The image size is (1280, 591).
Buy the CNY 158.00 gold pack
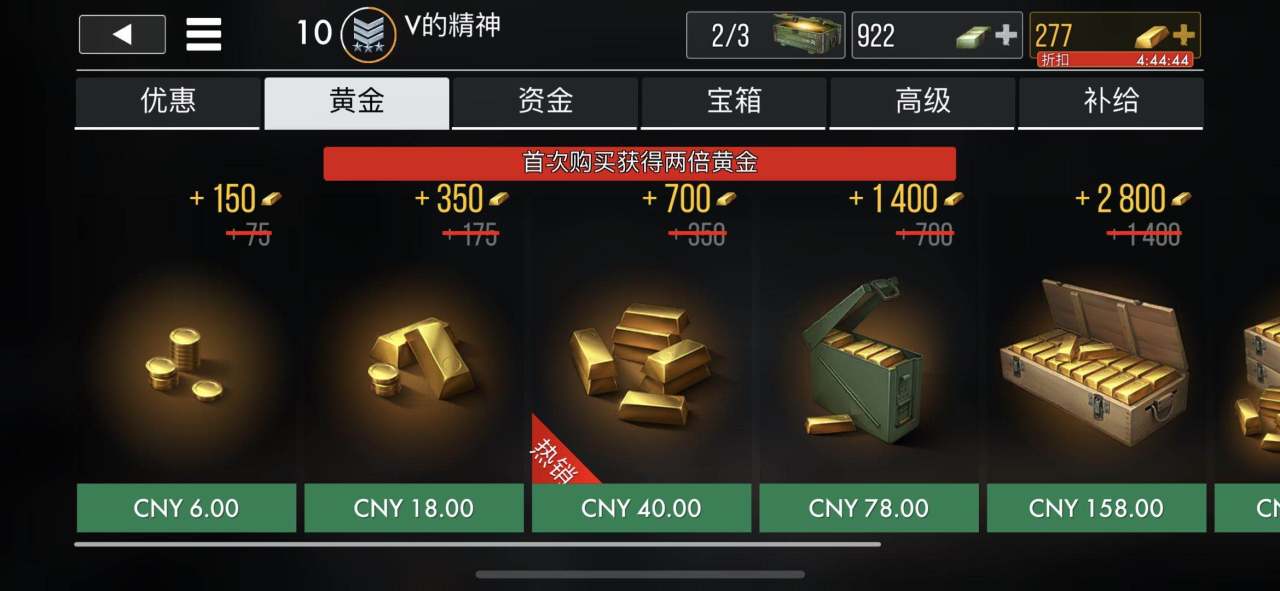[1096, 508]
